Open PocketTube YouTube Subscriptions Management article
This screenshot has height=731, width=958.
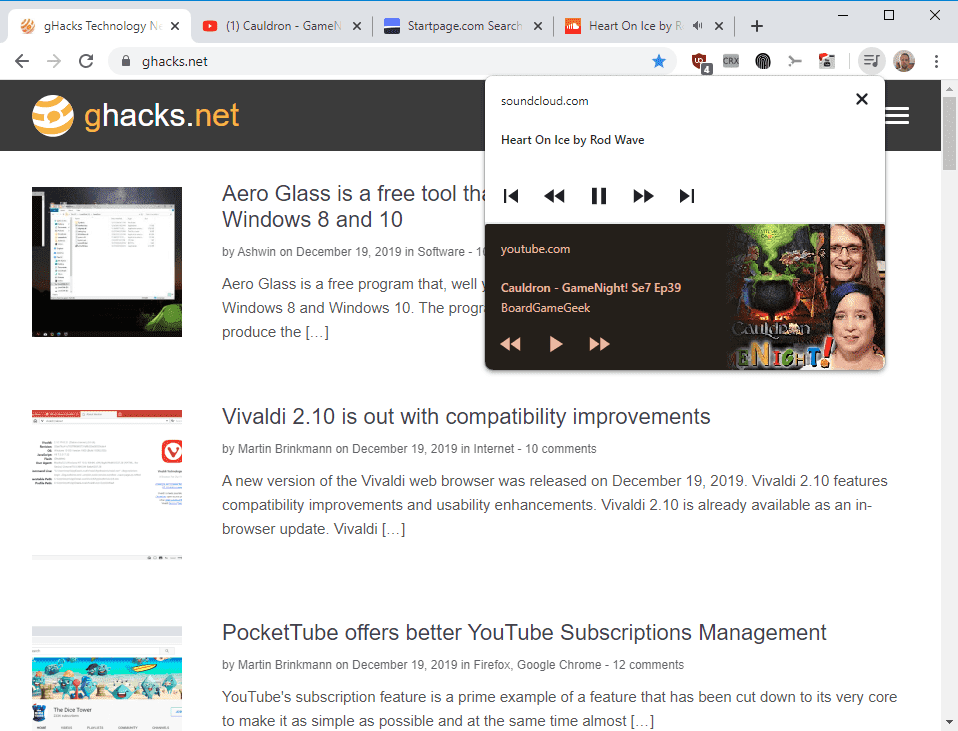[524, 632]
